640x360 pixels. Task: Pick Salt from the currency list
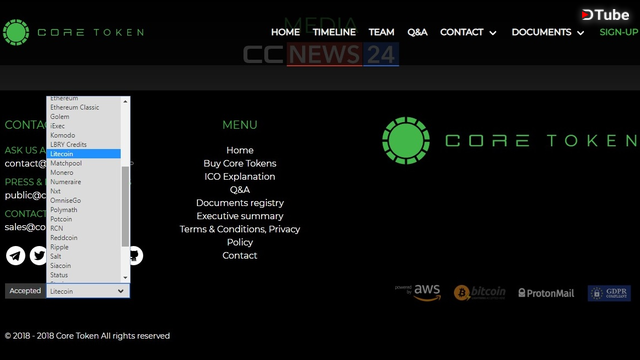(84, 256)
